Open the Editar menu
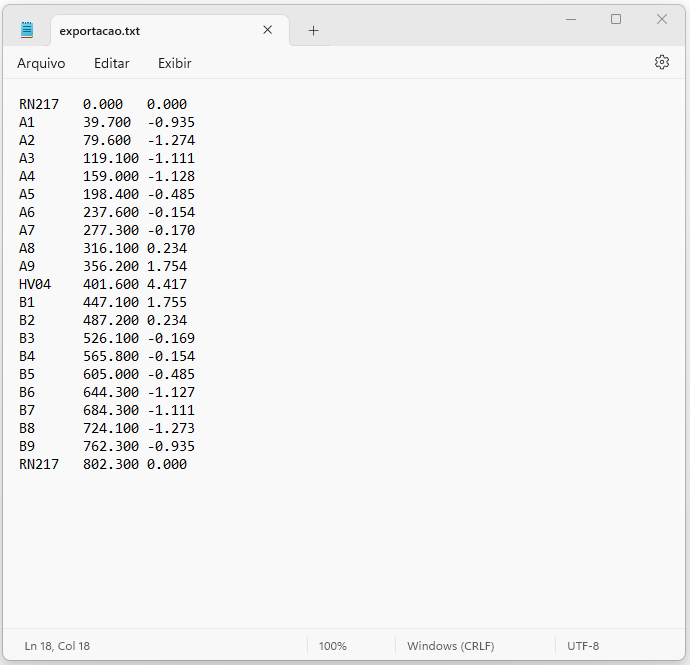 (112, 63)
